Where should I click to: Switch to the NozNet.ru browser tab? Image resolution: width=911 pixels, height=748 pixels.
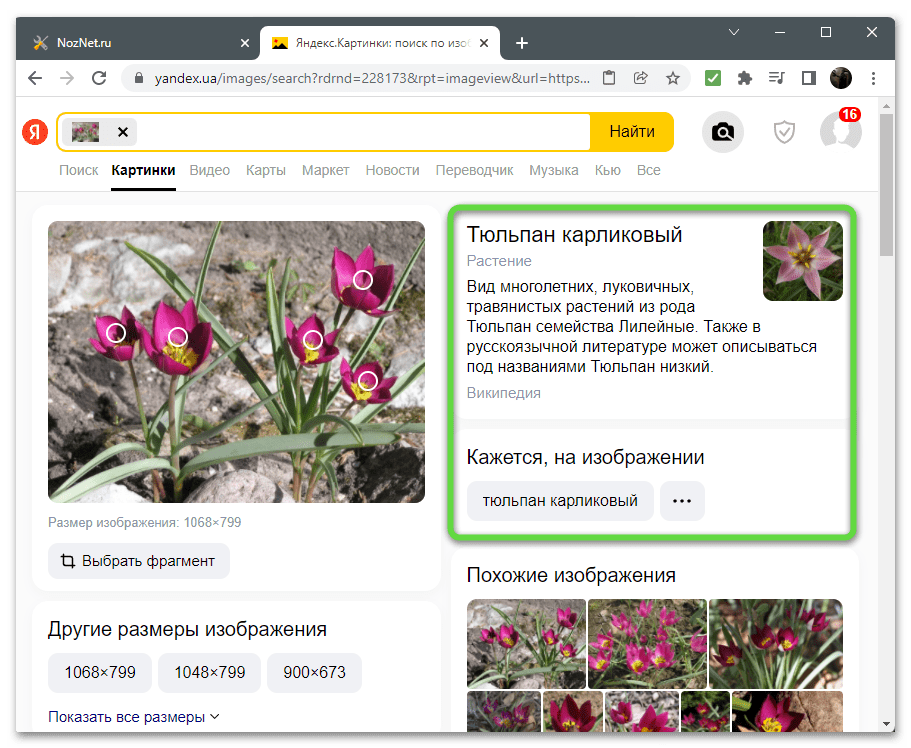138,43
